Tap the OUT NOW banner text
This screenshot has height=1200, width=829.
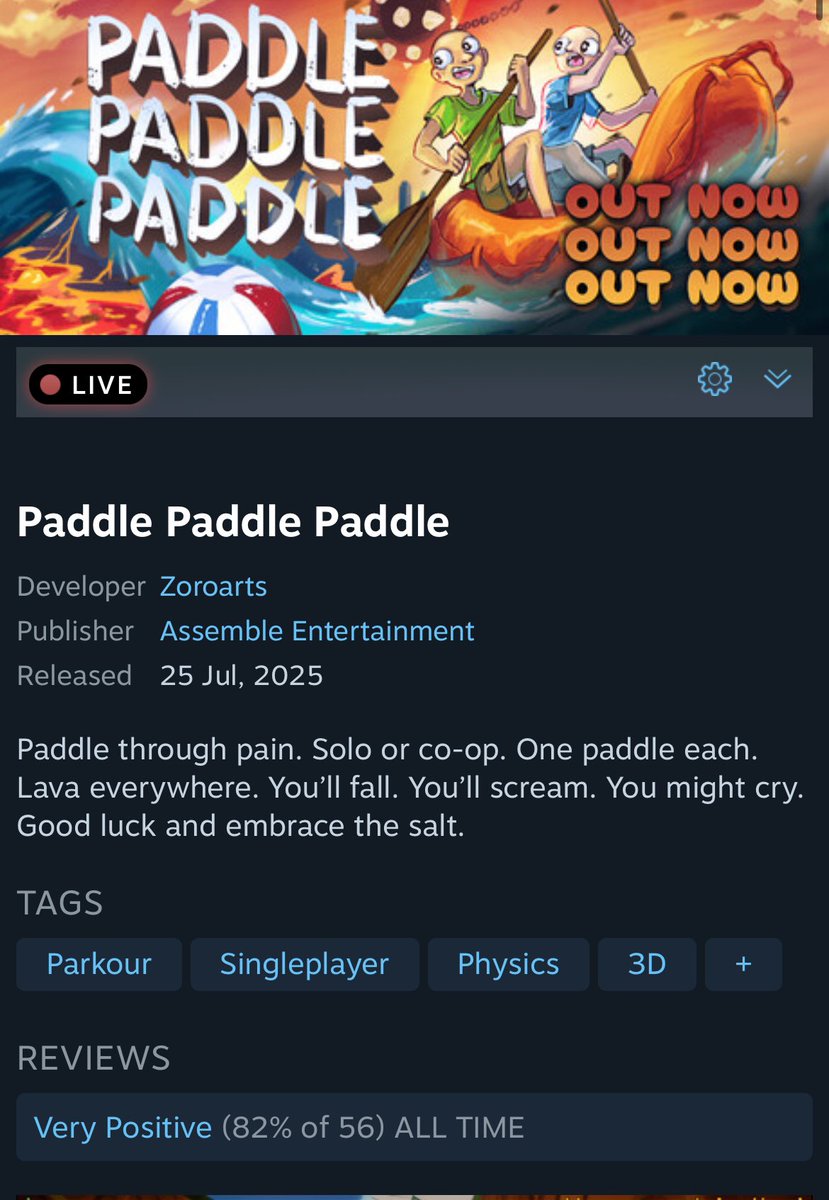click(683, 245)
